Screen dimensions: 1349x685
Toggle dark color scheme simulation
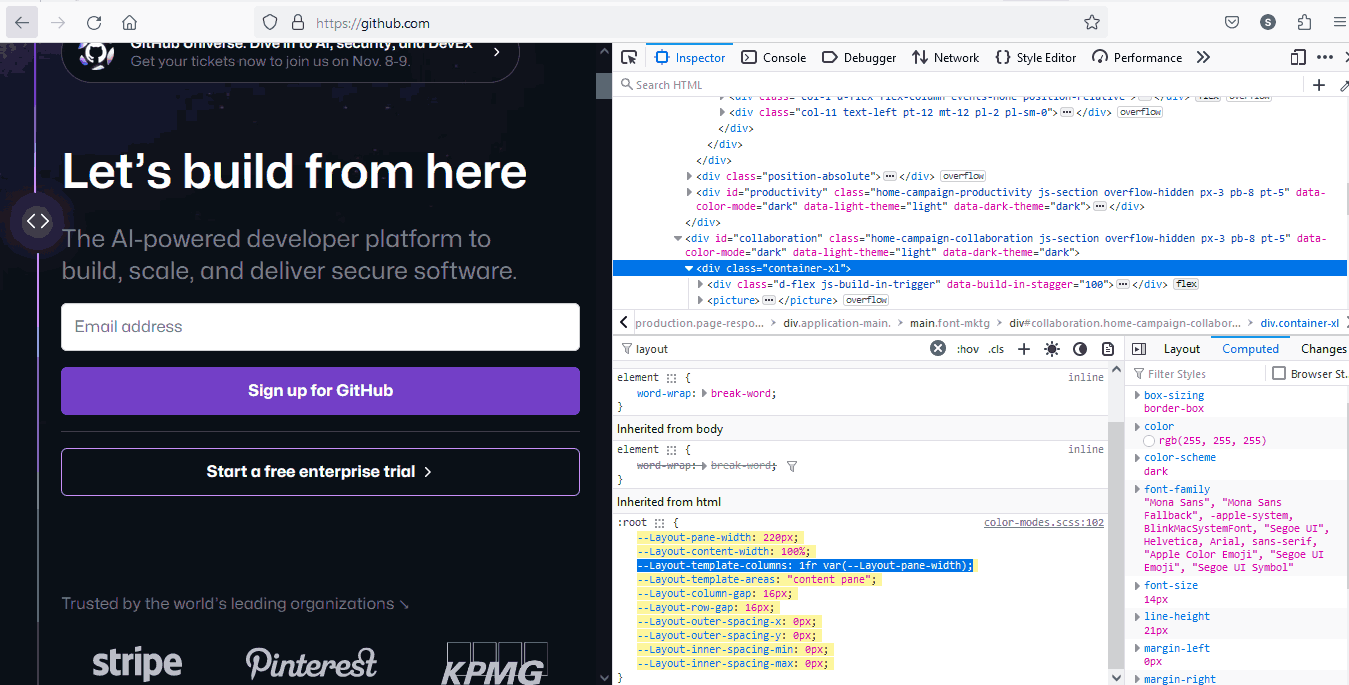pyautogui.click(x=1079, y=348)
